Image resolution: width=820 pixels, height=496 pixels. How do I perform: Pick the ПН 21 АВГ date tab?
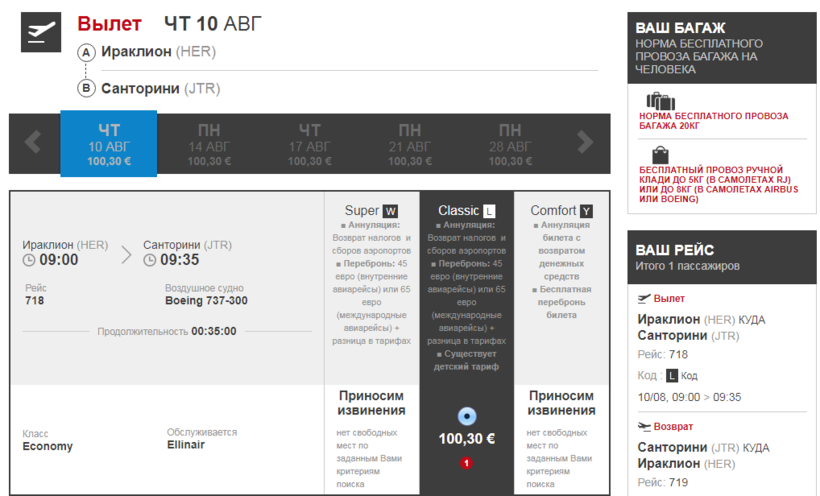[410, 144]
